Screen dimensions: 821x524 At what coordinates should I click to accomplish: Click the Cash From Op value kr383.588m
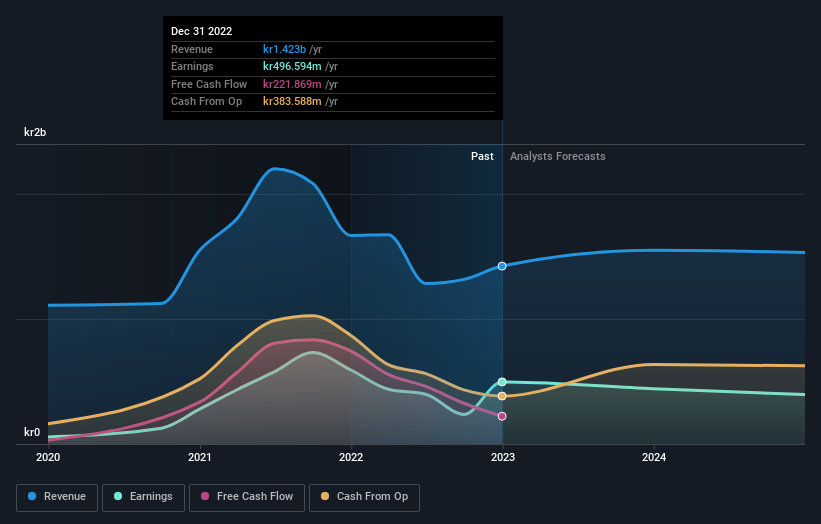tap(292, 102)
